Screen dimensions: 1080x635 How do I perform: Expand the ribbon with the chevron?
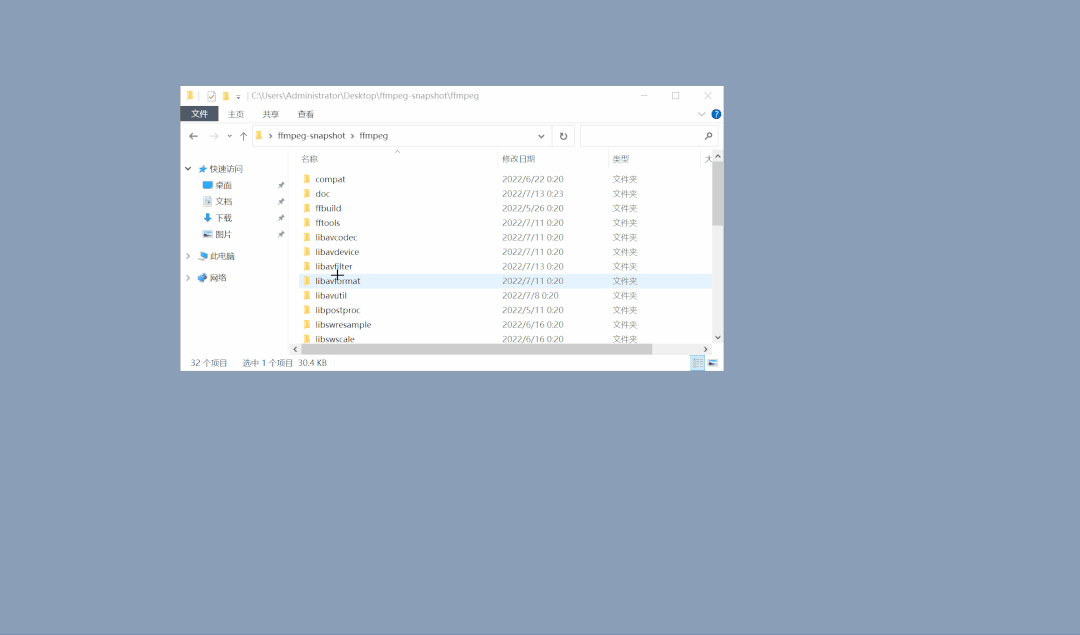click(x=701, y=114)
